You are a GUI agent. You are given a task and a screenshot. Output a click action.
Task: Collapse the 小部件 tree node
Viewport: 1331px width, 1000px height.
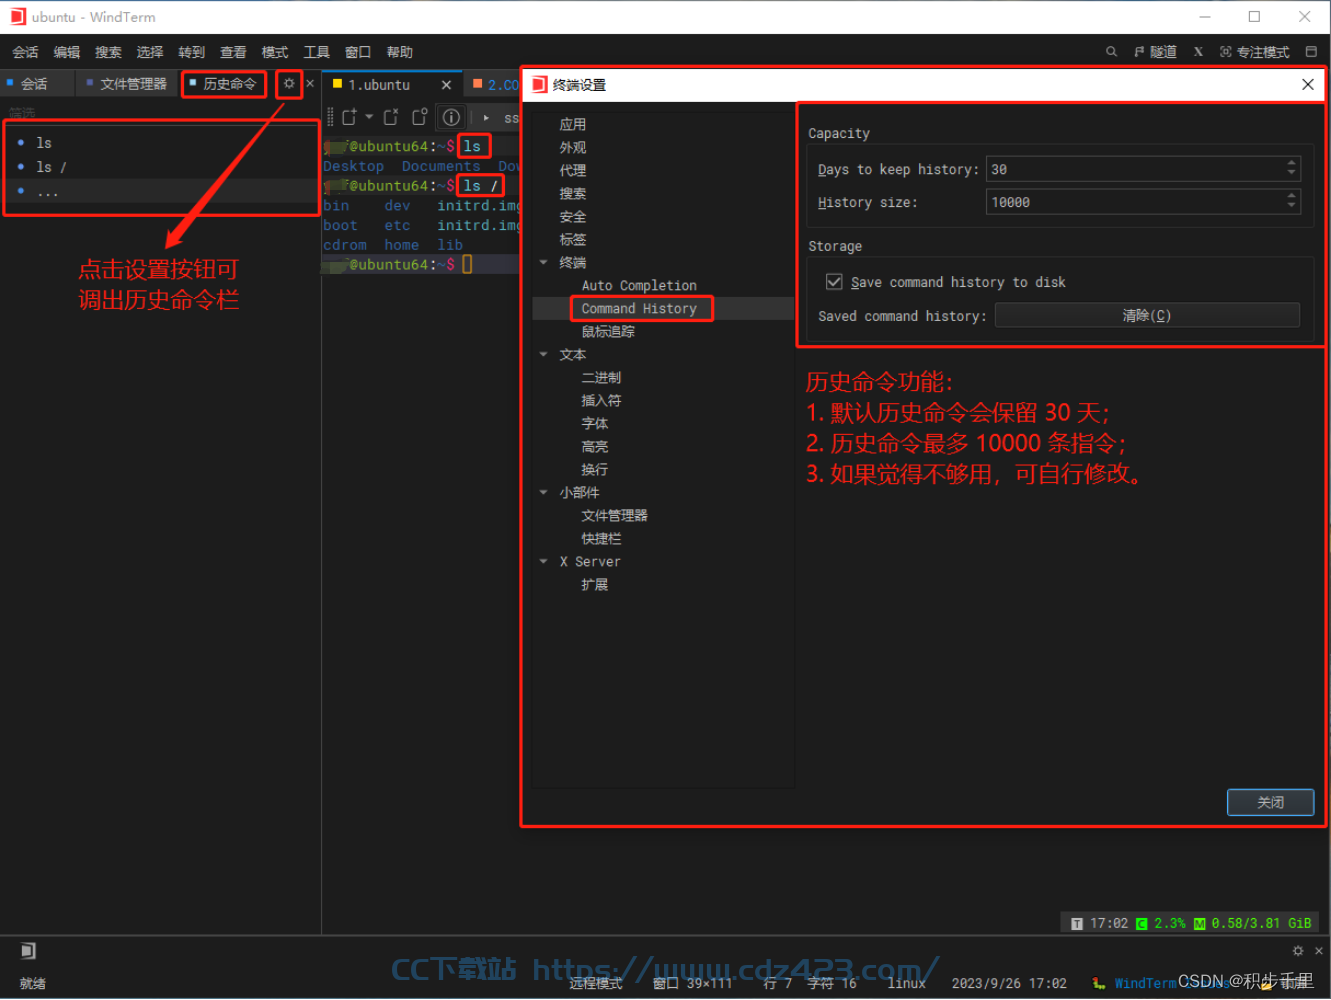pos(544,492)
